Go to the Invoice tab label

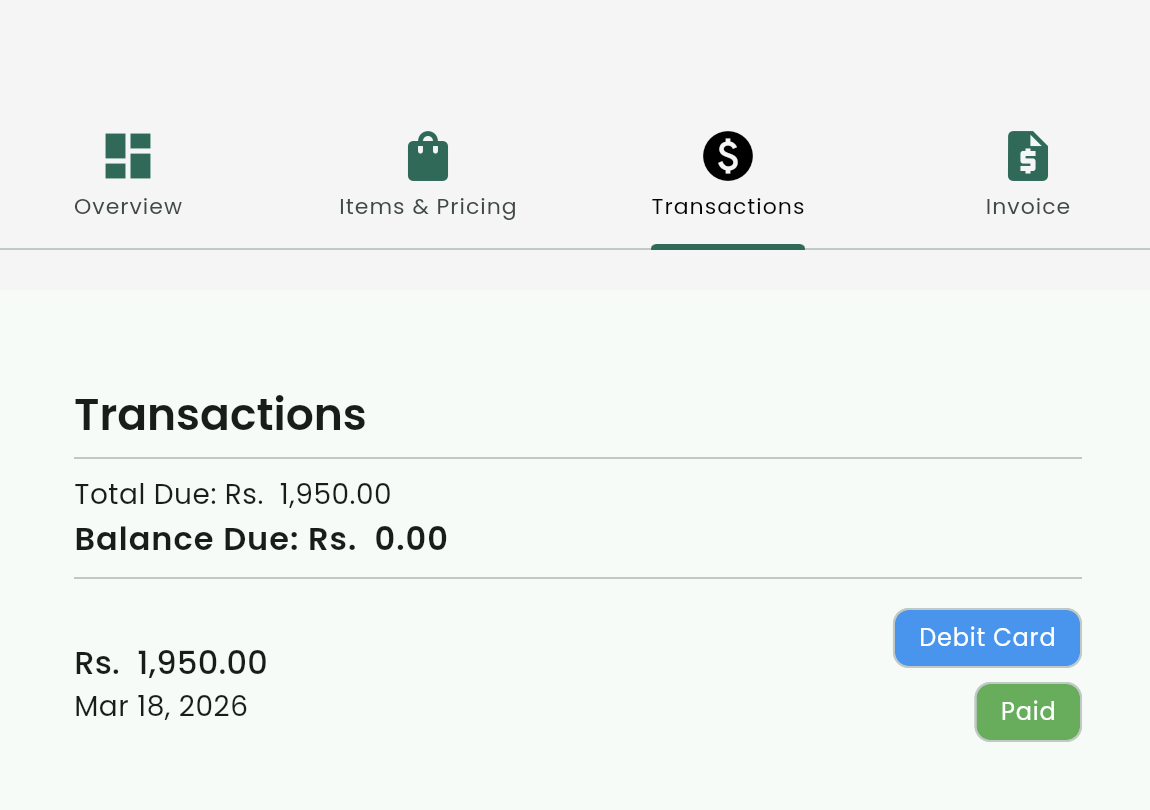click(x=1028, y=207)
